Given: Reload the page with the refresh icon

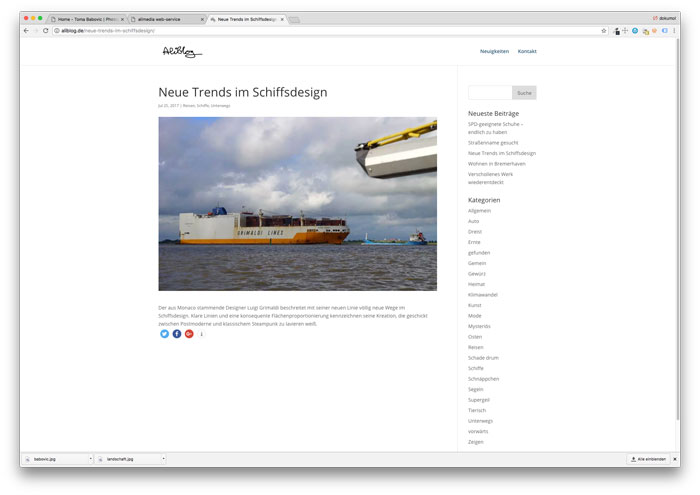Looking at the screenshot, I should 46,31.
